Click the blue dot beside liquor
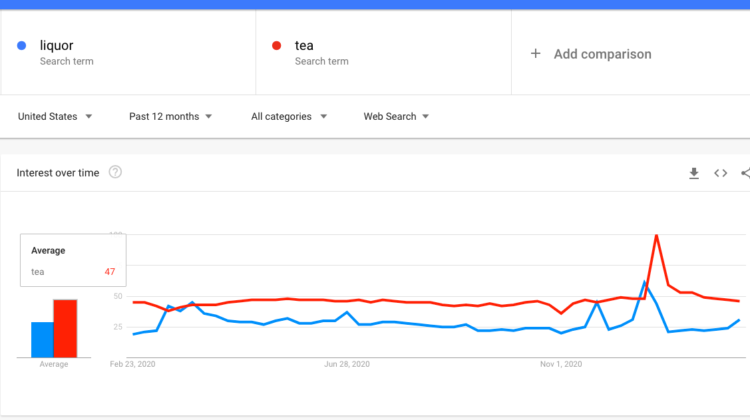750x420 pixels. click(22, 46)
